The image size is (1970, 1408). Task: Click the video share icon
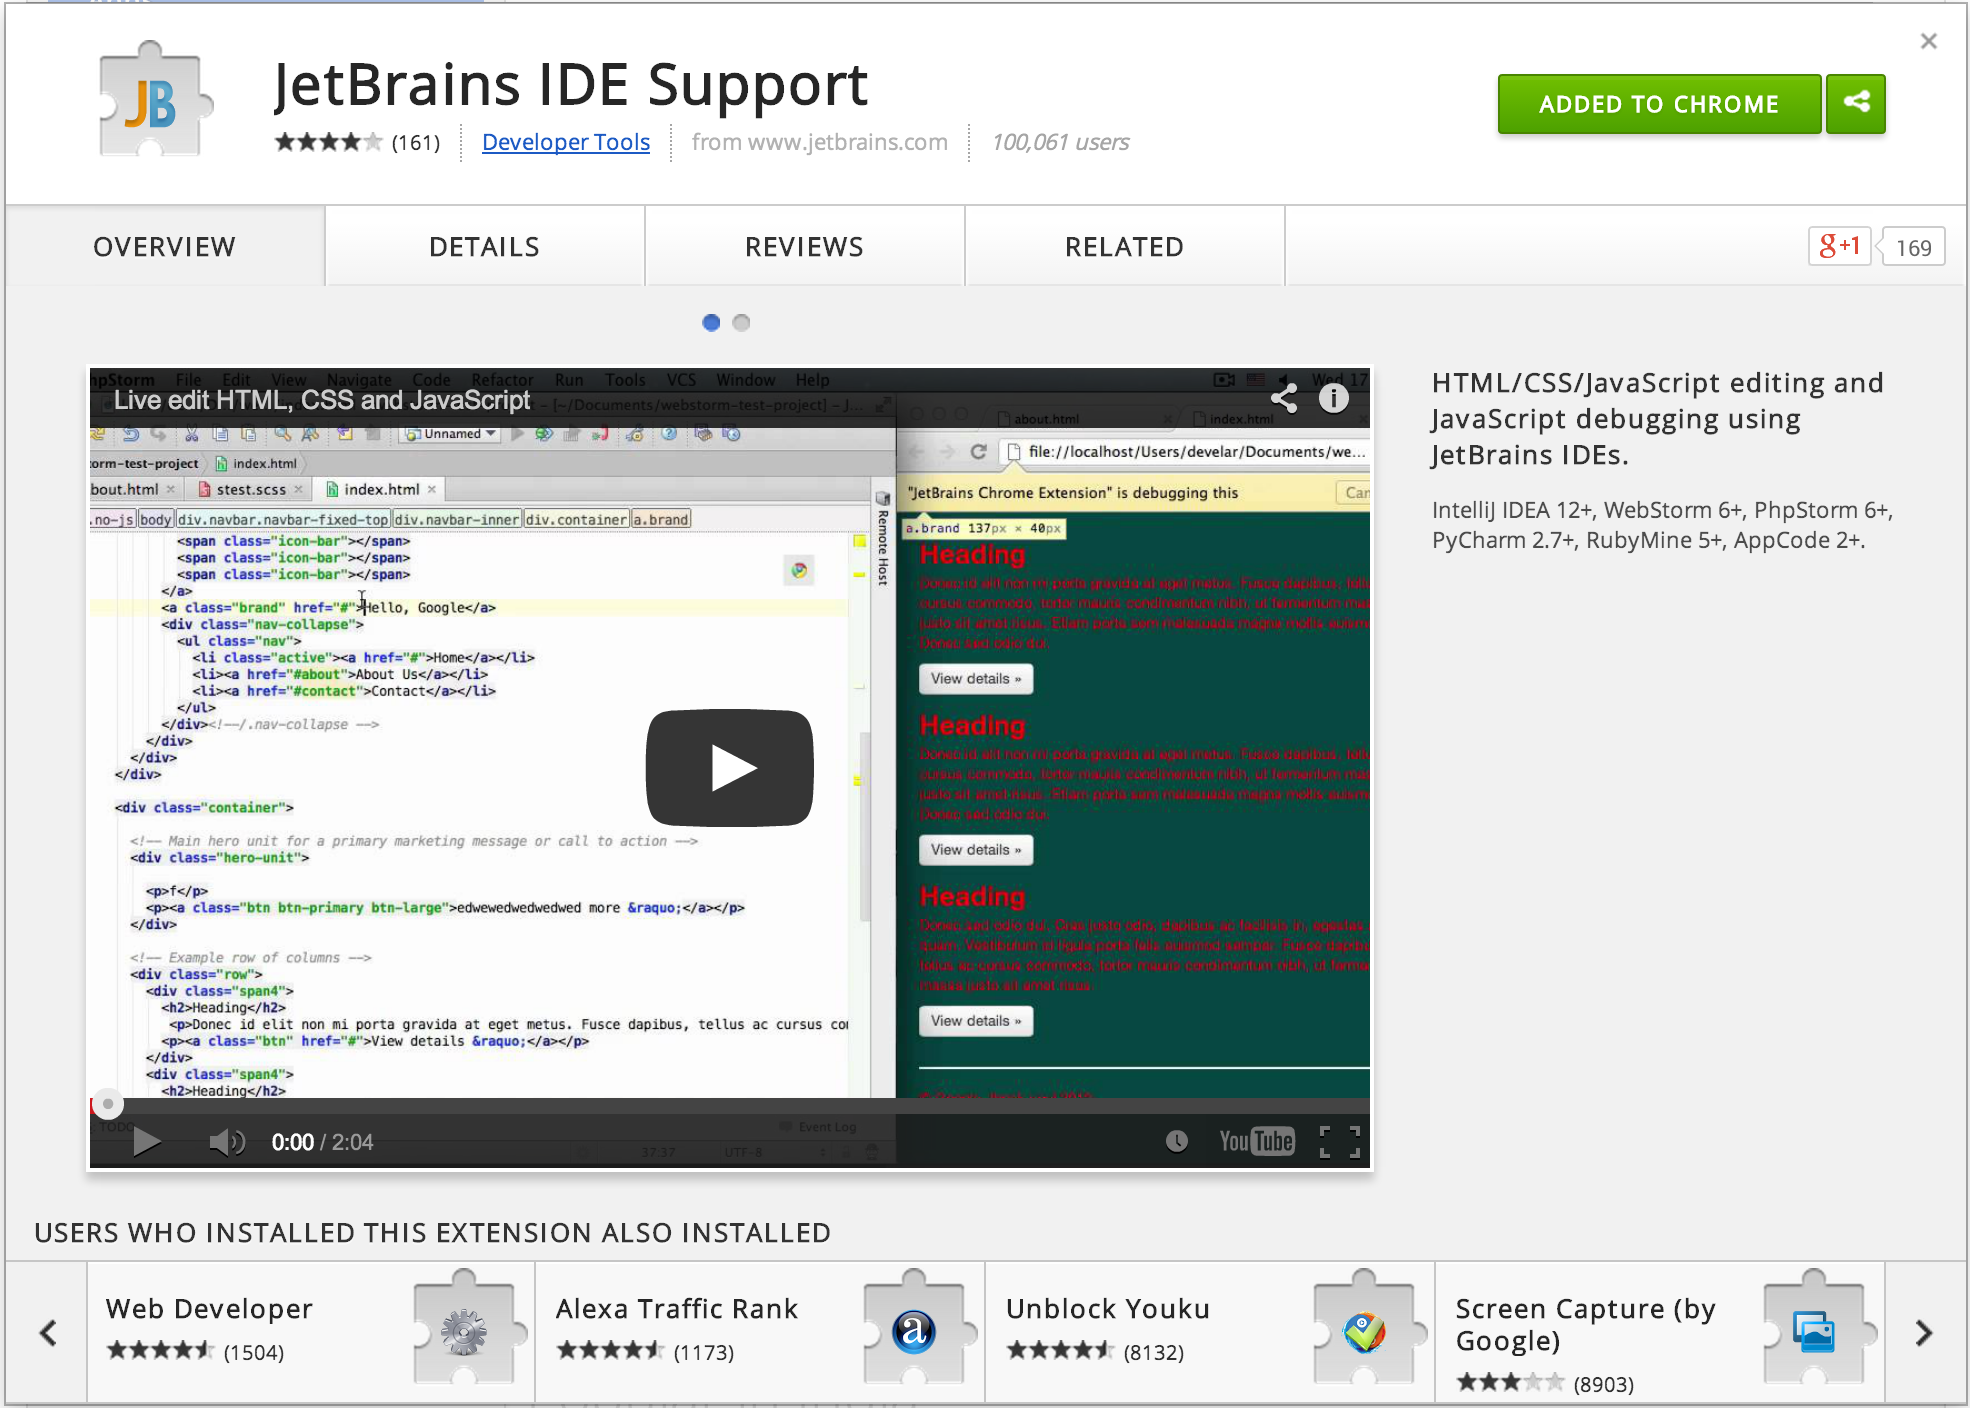1284,399
